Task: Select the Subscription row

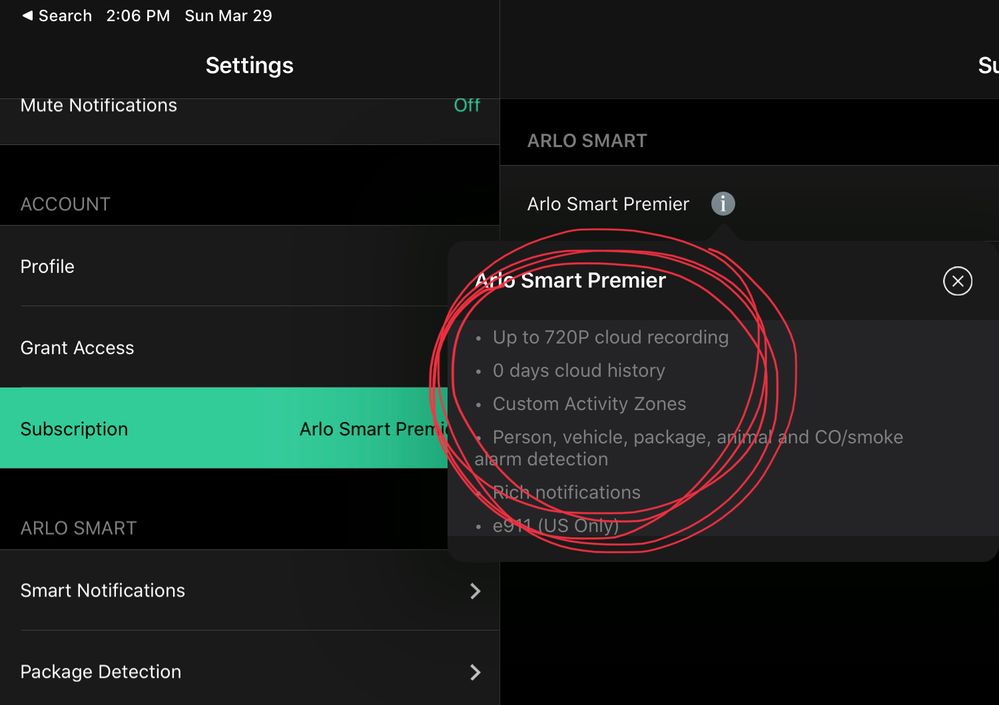Action: (224, 428)
